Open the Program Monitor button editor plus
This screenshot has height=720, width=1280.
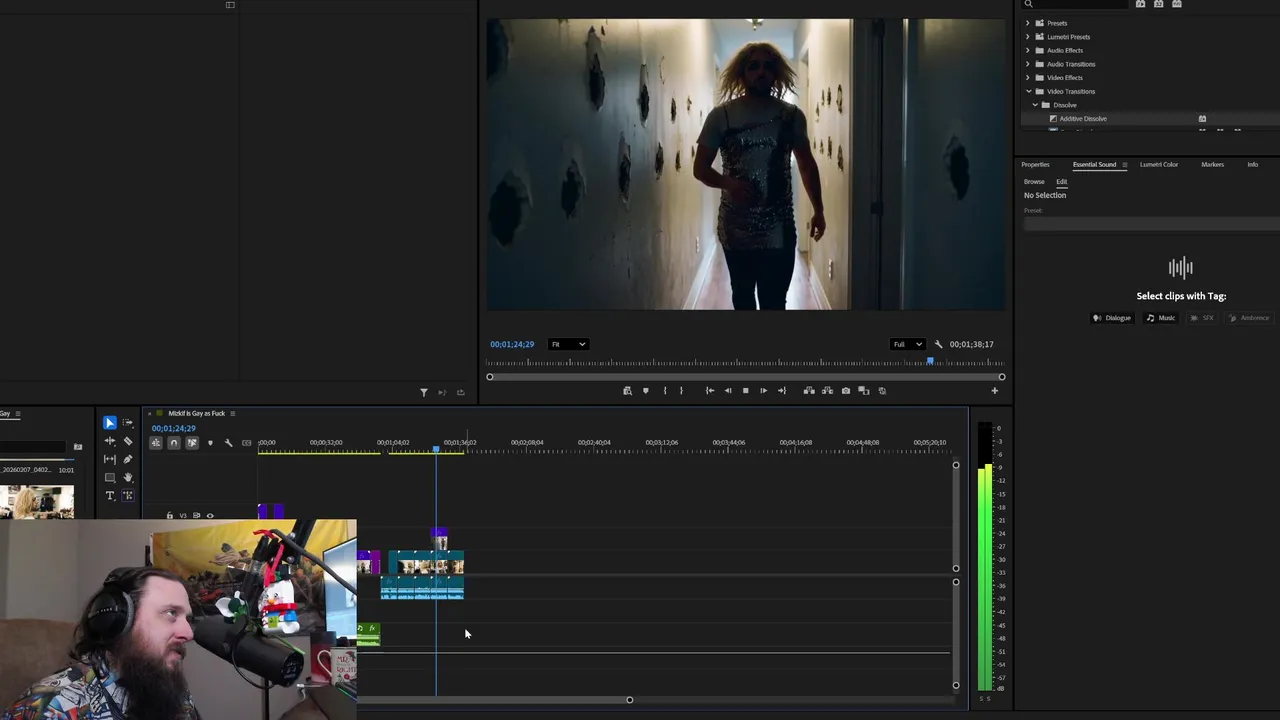(x=994, y=391)
